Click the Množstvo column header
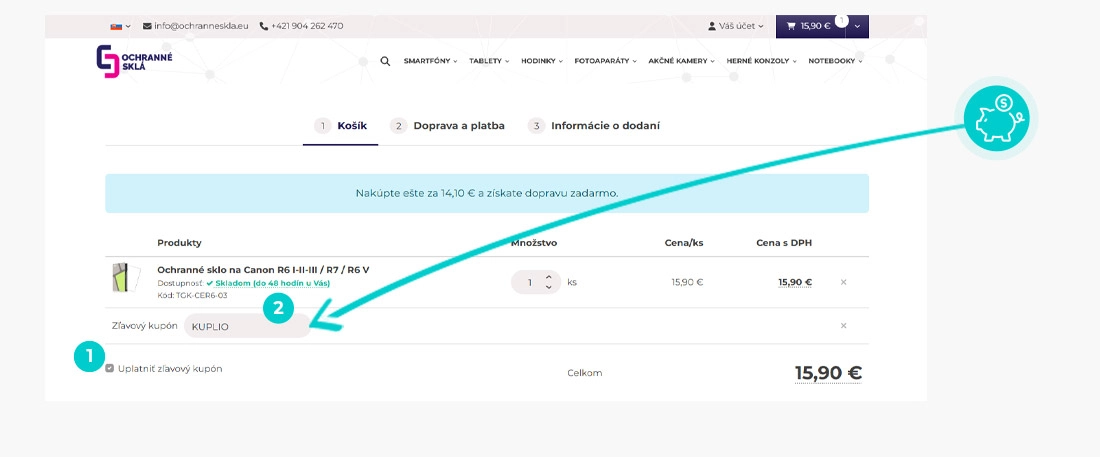This screenshot has width=1100, height=457. coord(534,243)
